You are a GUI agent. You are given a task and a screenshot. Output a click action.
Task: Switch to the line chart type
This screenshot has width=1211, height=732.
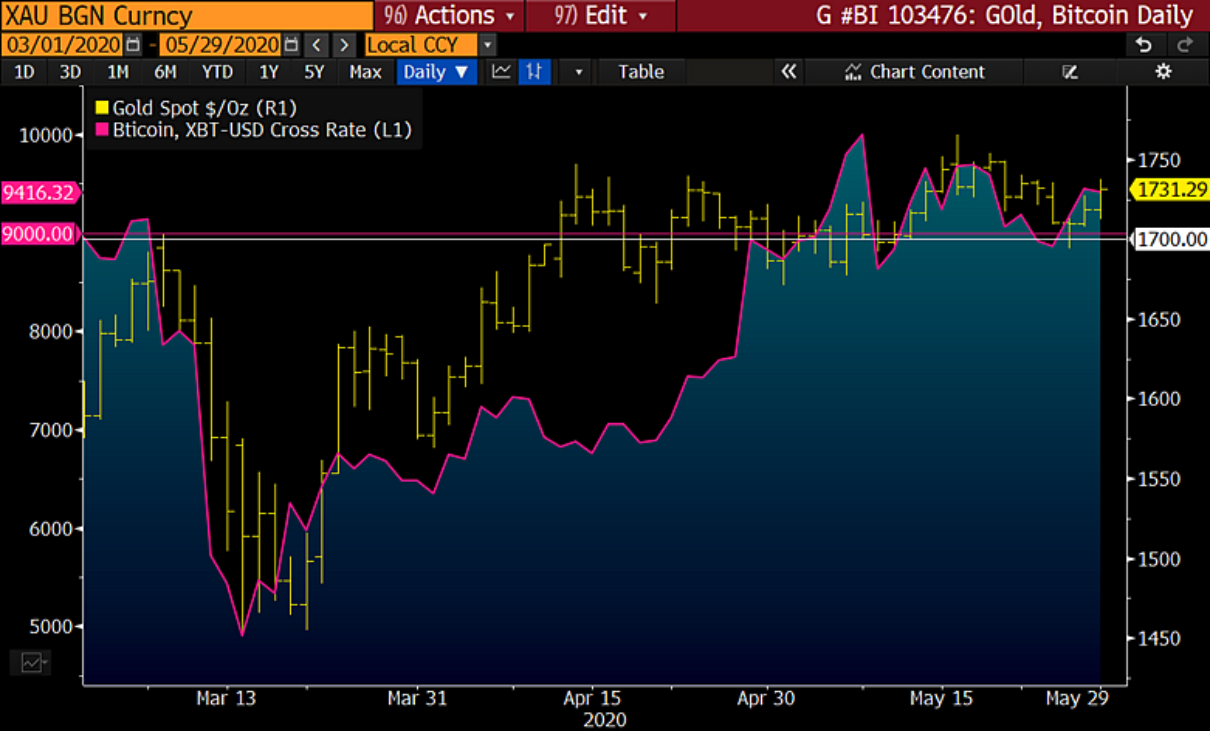click(x=502, y=72)
